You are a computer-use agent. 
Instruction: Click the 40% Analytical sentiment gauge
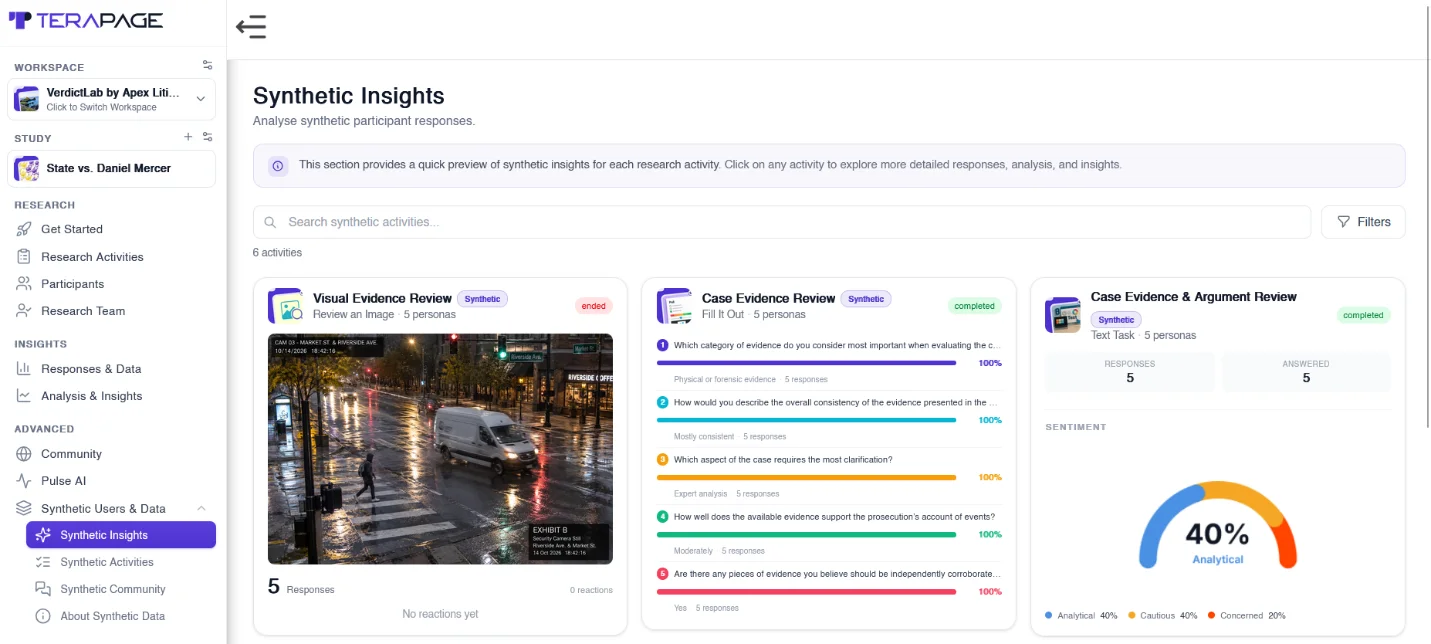click(x=1218, y=526)
